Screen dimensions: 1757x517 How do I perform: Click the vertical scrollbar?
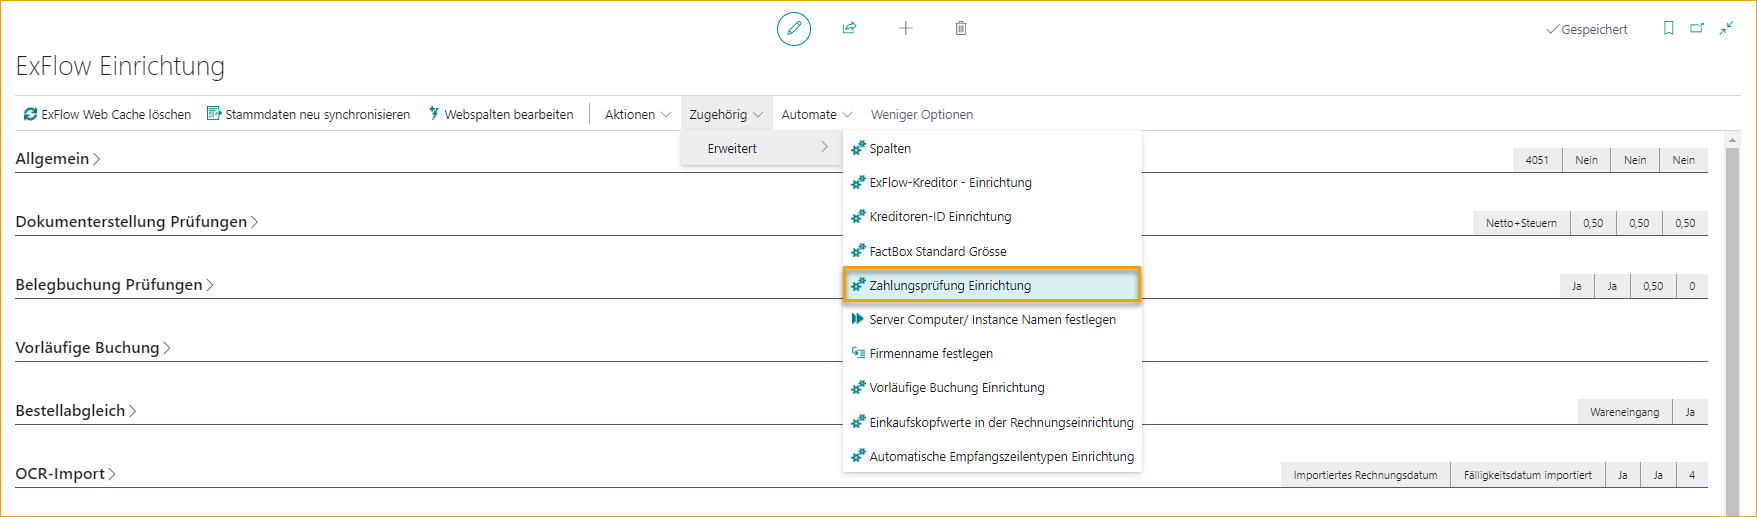coord(1732,325)
